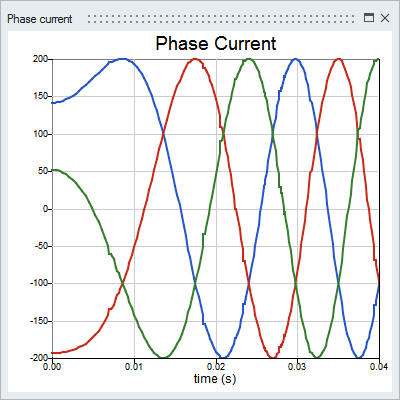The width and height of the screenshot is (400, 400).
Task: Click the dotted panel drag grip
Action: click(x=221, y=19)
